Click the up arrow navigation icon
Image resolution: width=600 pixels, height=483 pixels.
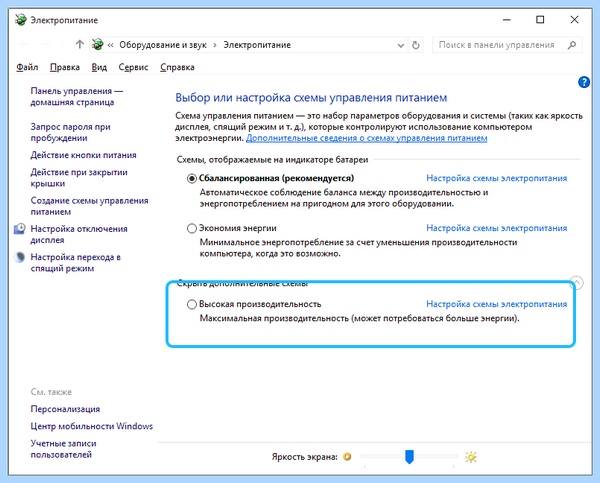pyautogui.click(x=79, y=45)
